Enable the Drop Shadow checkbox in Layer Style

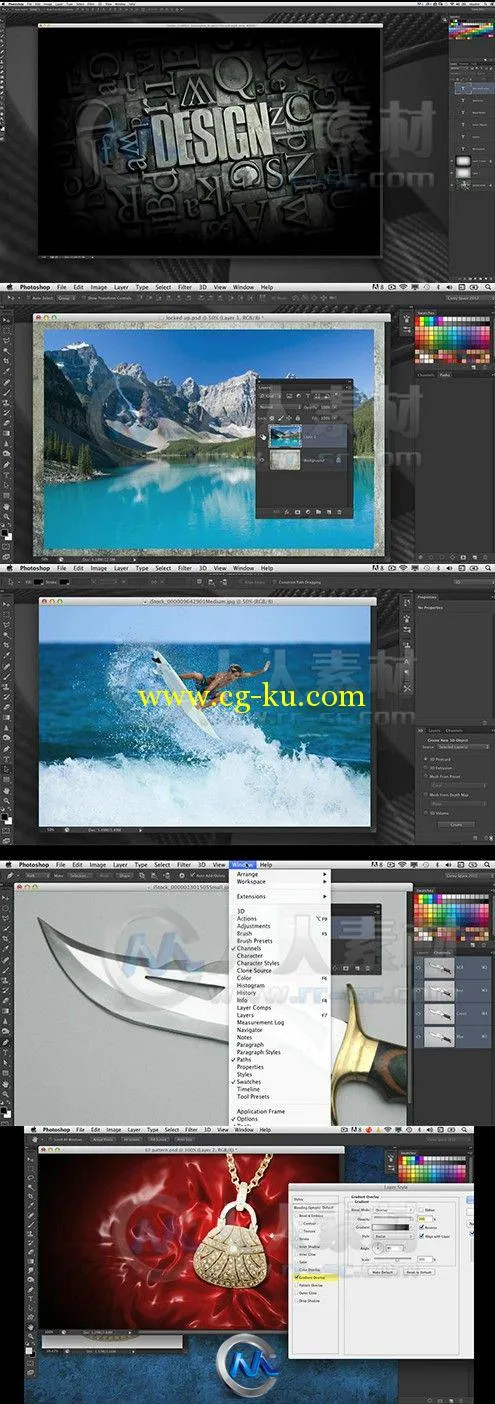(297, 1300)
